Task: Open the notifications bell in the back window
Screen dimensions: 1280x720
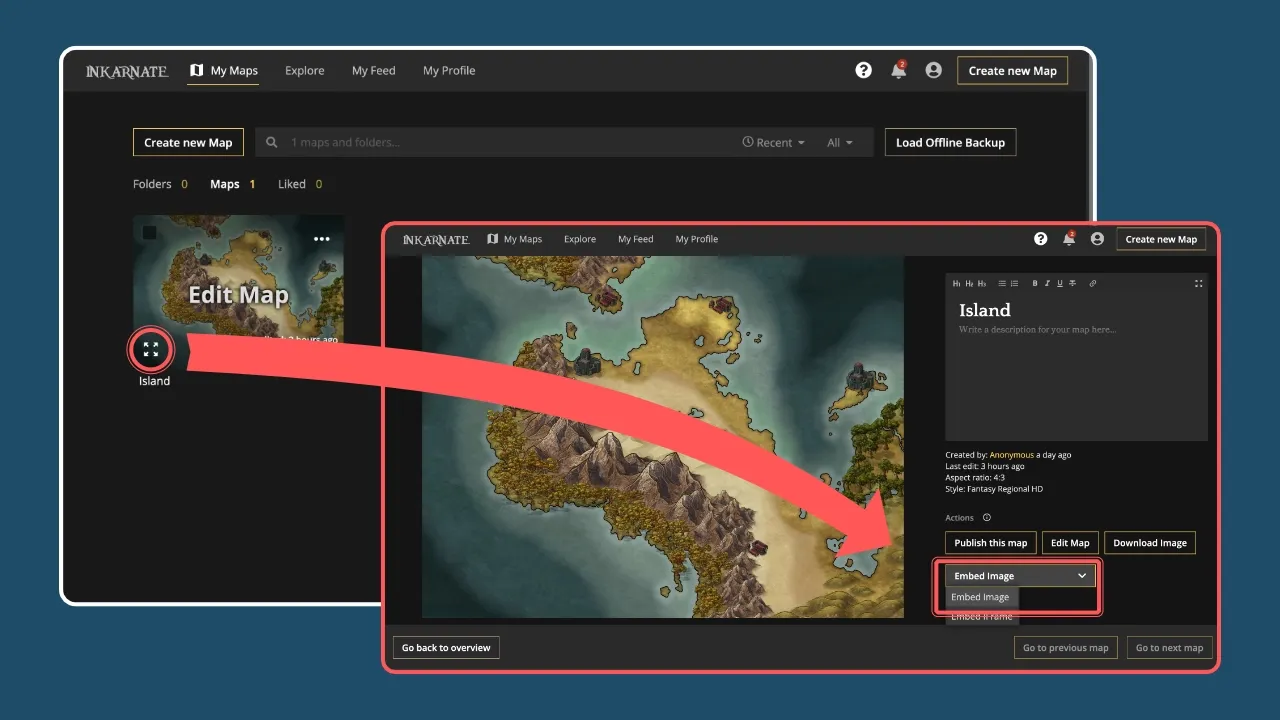Action: point(899,71)
